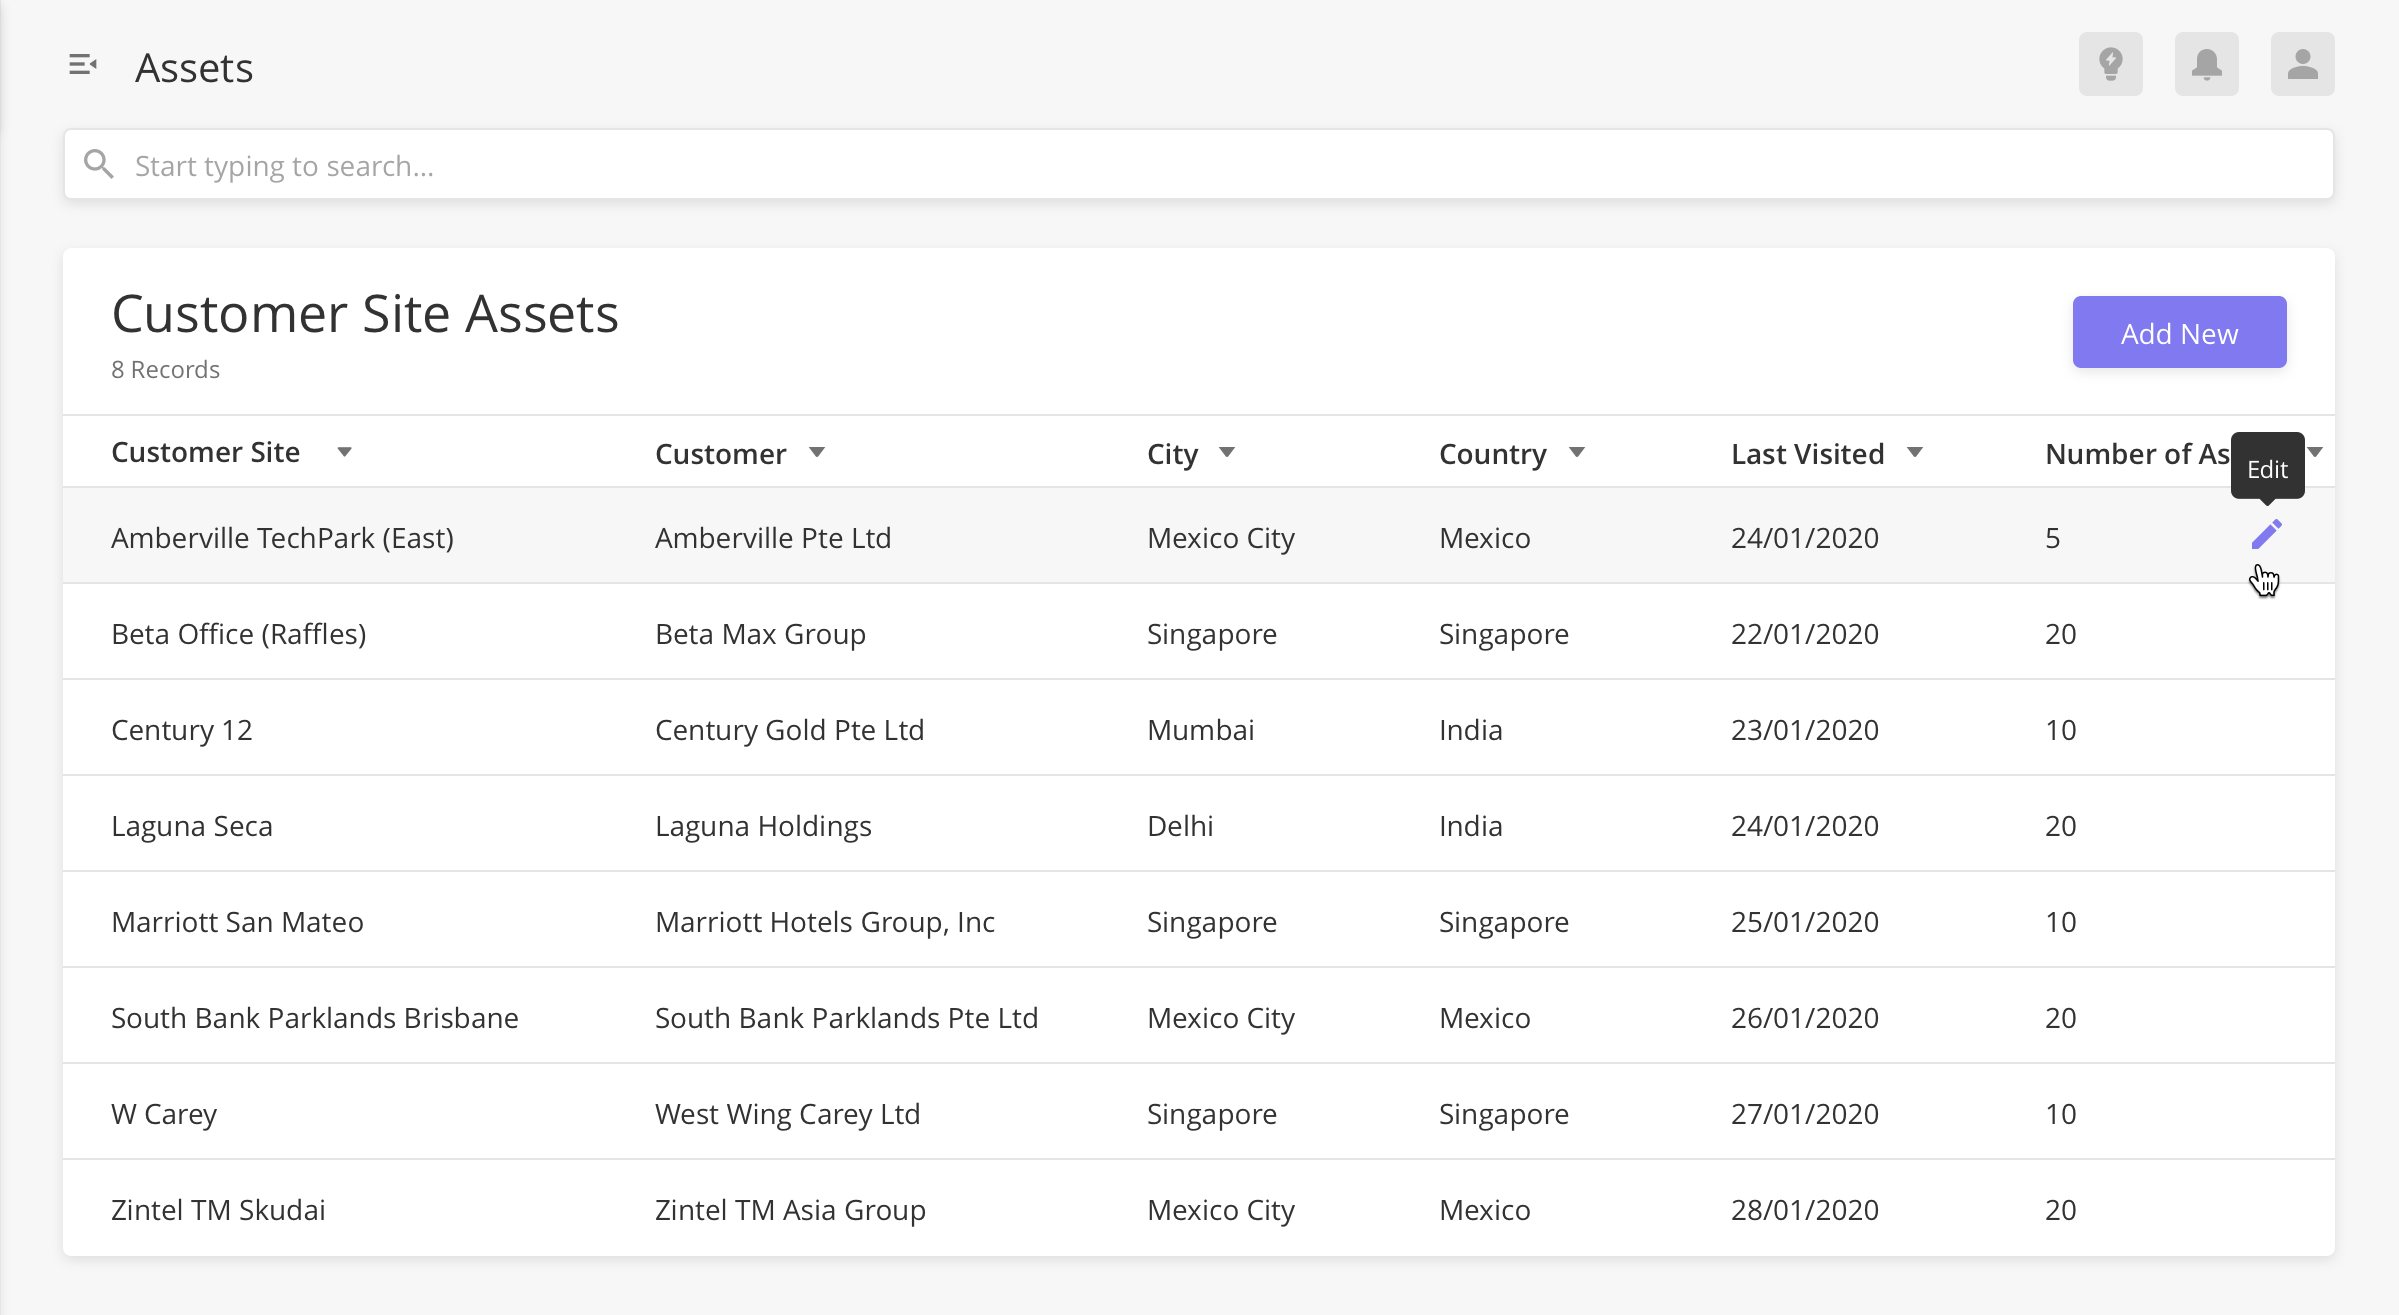Sort by Customer Site dropdown arrow
The height and width of the screenshot is (1315, 2399).
(x=344, y=452)
